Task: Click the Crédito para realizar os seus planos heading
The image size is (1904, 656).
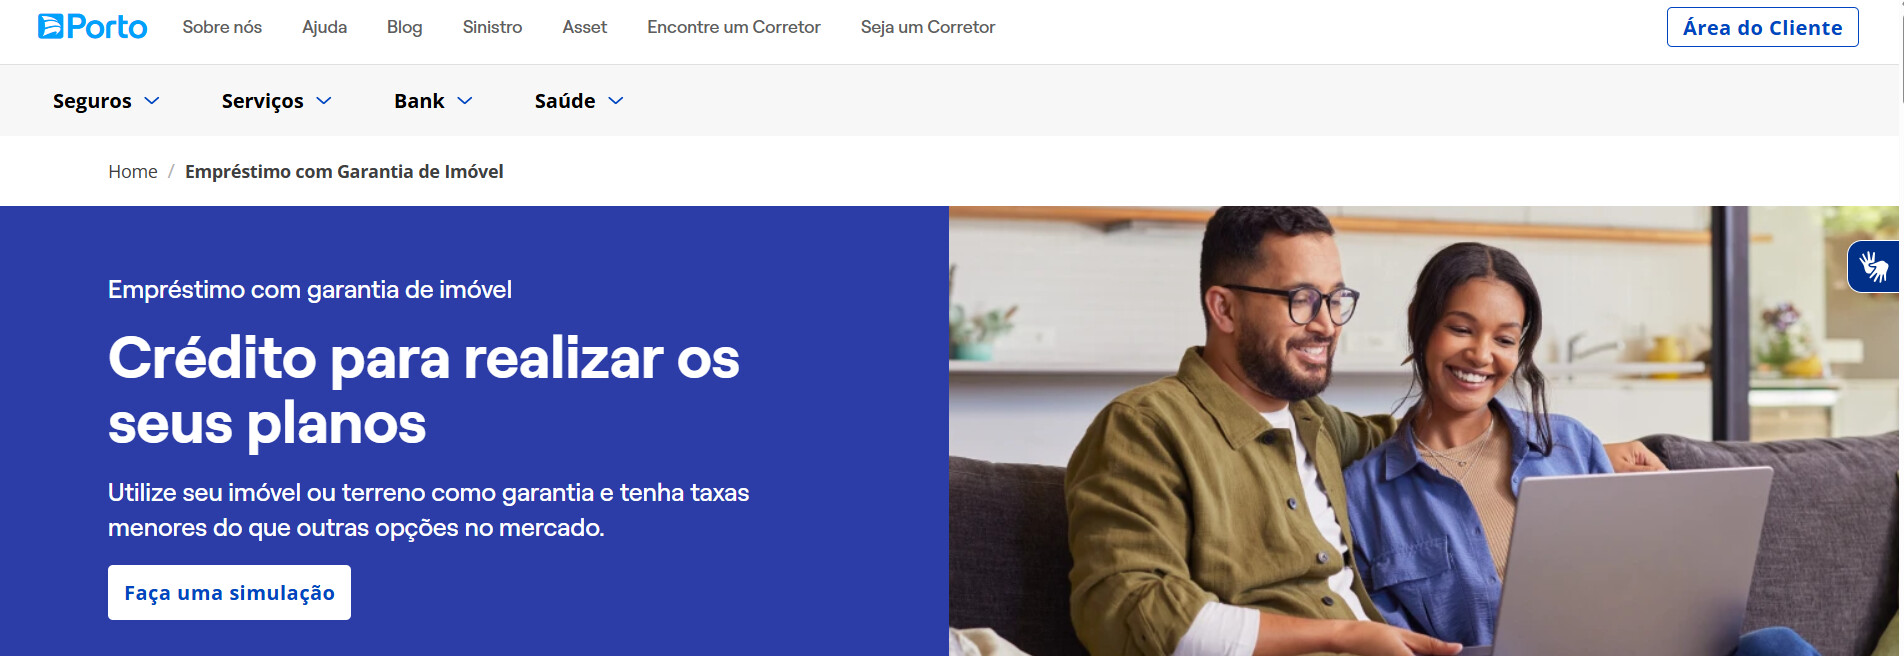Action: (424, 390)
